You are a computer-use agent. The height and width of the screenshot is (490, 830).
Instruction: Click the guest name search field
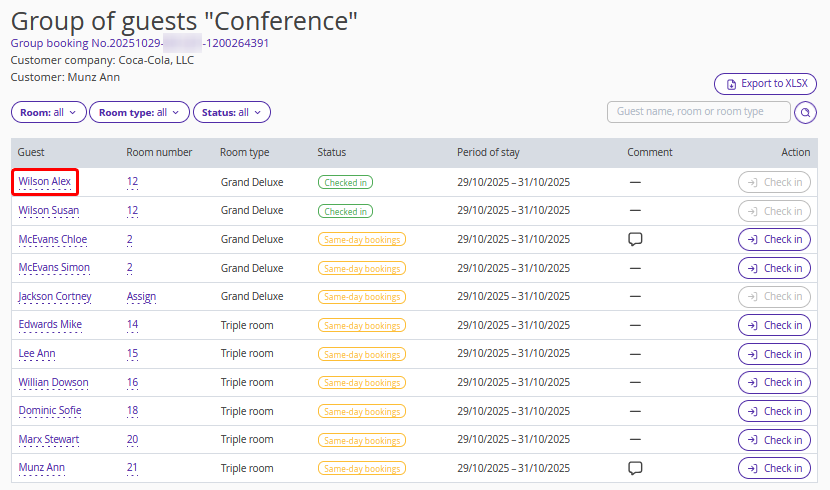698,112
